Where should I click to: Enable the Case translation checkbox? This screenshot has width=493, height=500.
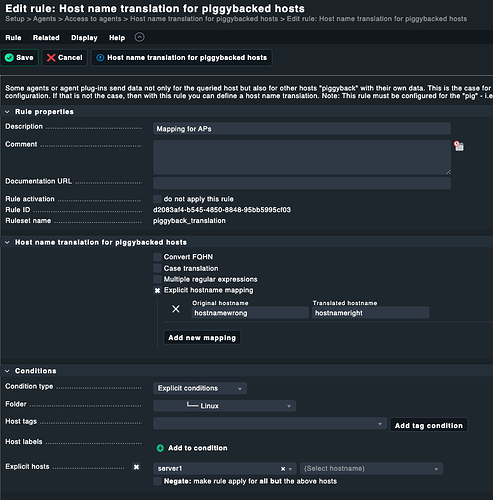(157, 268)
